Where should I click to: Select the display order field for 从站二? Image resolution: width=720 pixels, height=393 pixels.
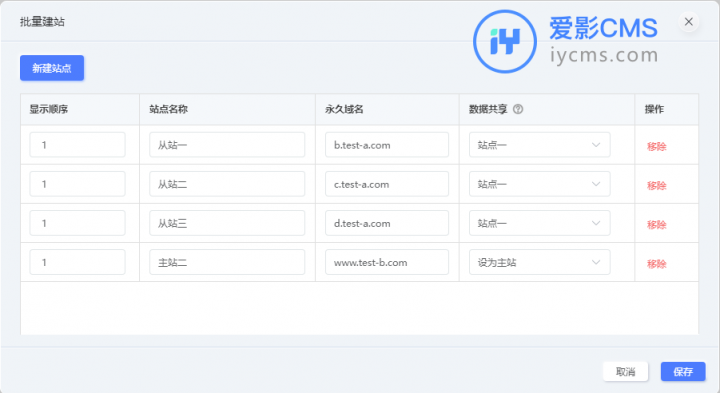[x=78, y=184]
